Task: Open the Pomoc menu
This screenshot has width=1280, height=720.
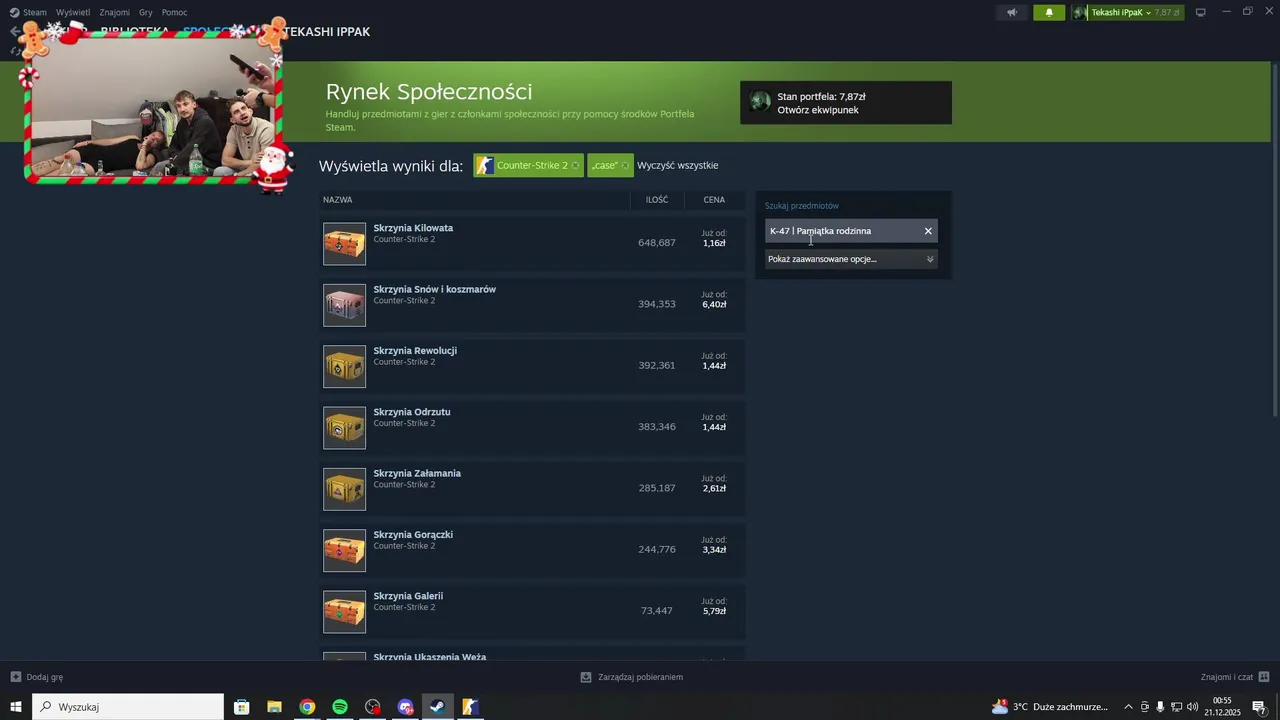Action: [x=174, y=12]
